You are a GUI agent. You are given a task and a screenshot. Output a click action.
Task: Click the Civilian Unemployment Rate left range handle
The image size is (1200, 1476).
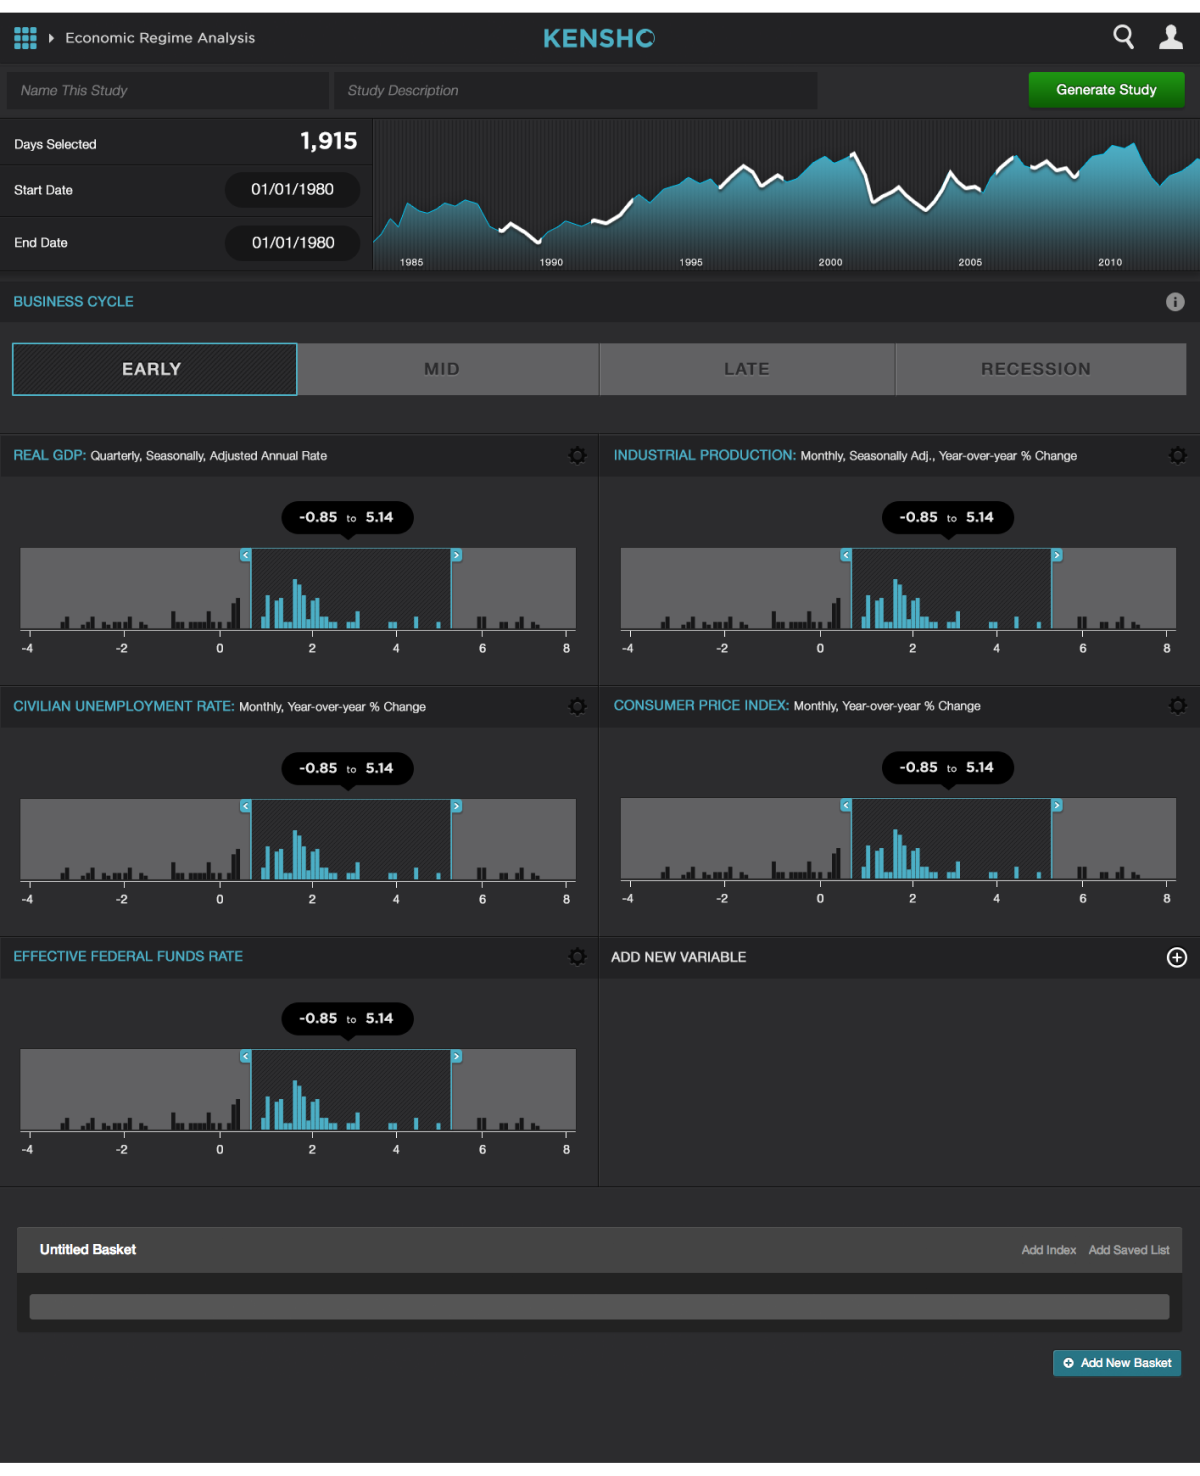point(245,806)
